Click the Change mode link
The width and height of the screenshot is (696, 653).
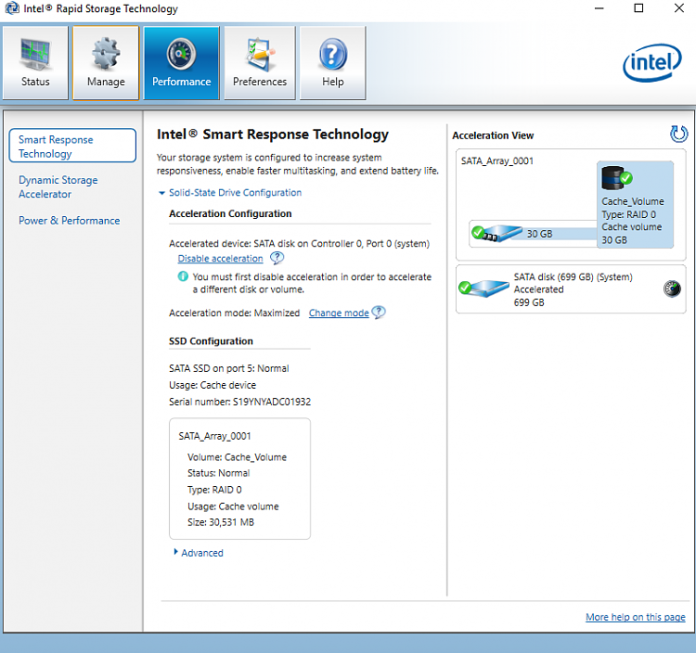tap(338, 313)
